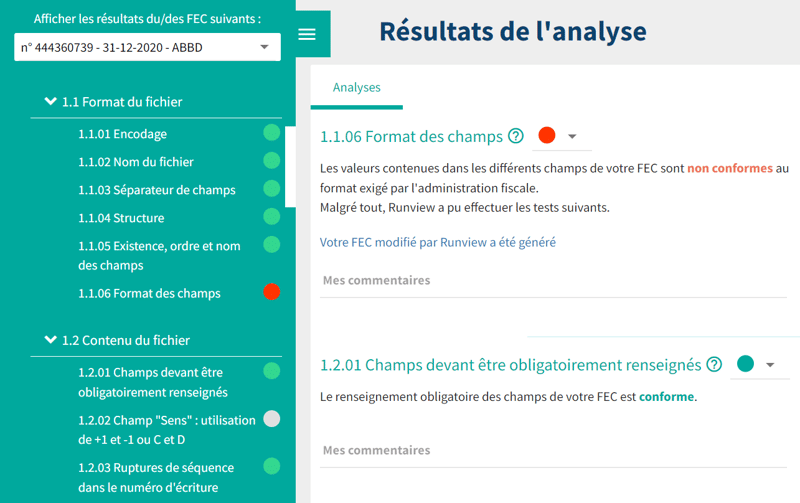
Task: Open help icon for 1.1.06 Format des champs
Action: coord(516,136)
